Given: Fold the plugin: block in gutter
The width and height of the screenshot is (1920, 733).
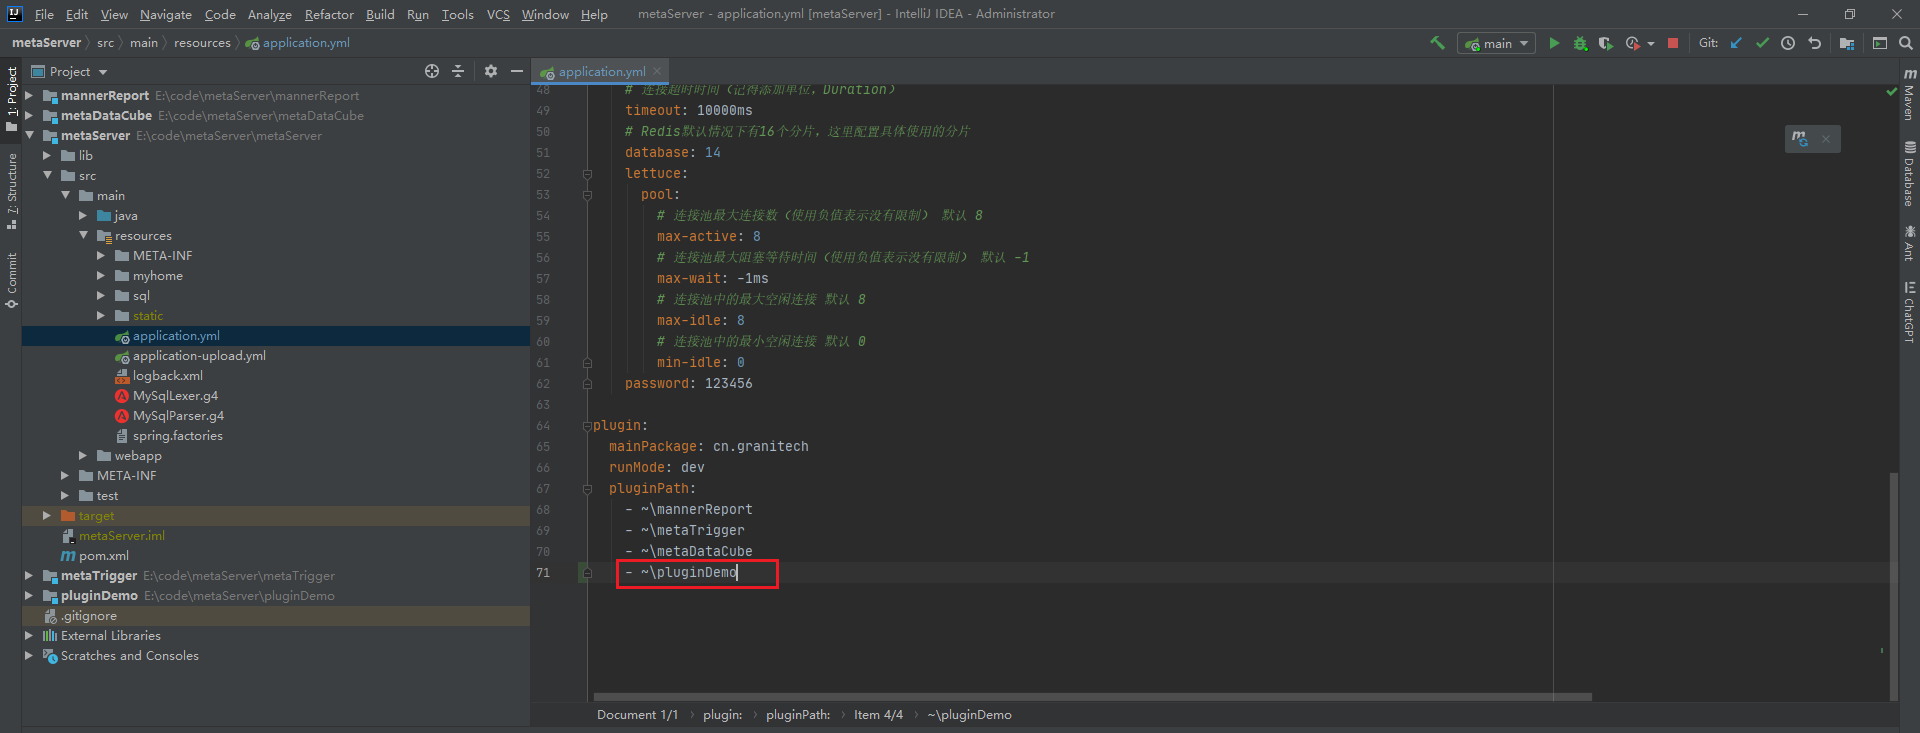Looking at the screenshot, I should coord(587,426).
